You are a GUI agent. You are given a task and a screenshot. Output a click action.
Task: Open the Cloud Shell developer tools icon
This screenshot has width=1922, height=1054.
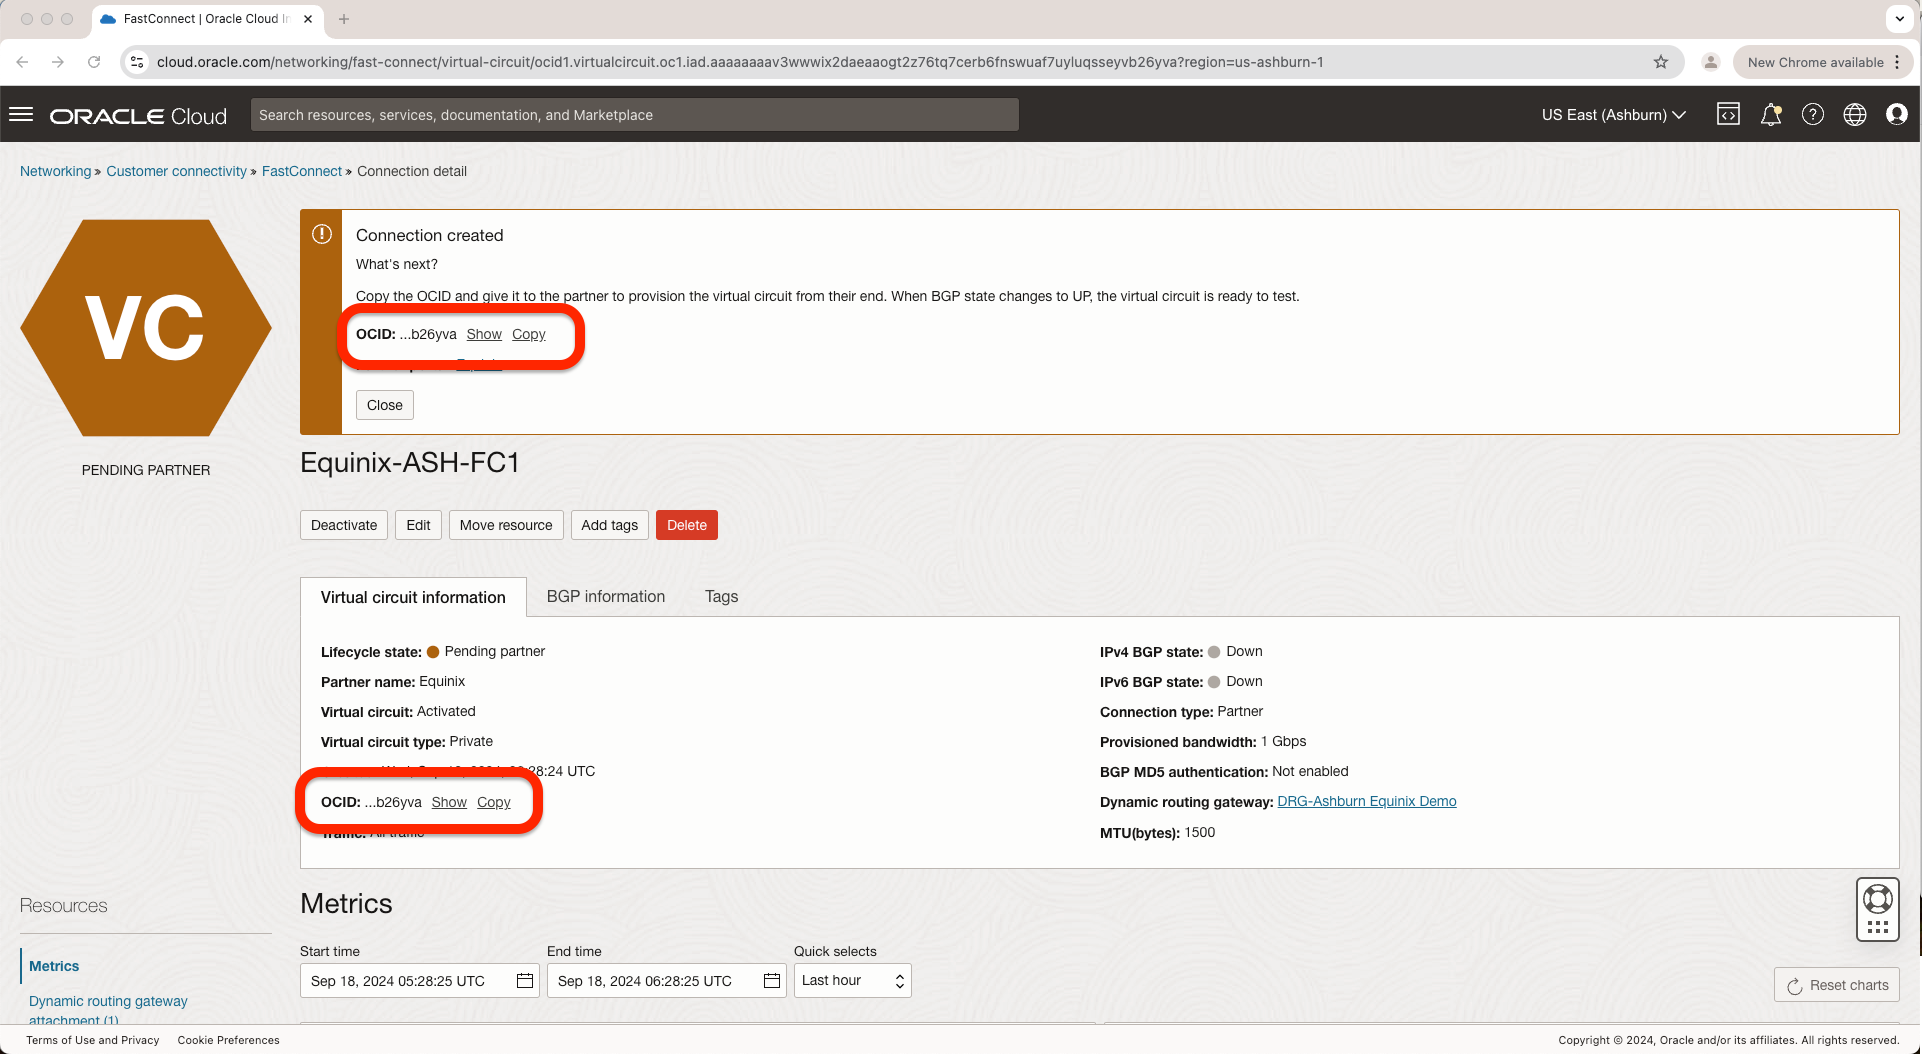tap(1728, 115)
